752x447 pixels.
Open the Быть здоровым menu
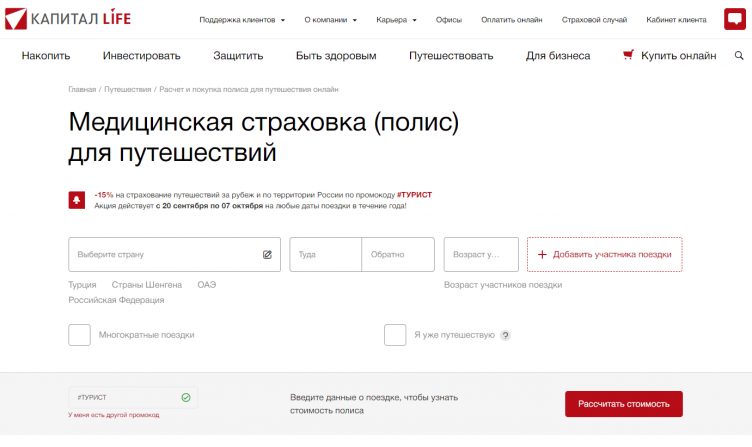pos(336,56)
